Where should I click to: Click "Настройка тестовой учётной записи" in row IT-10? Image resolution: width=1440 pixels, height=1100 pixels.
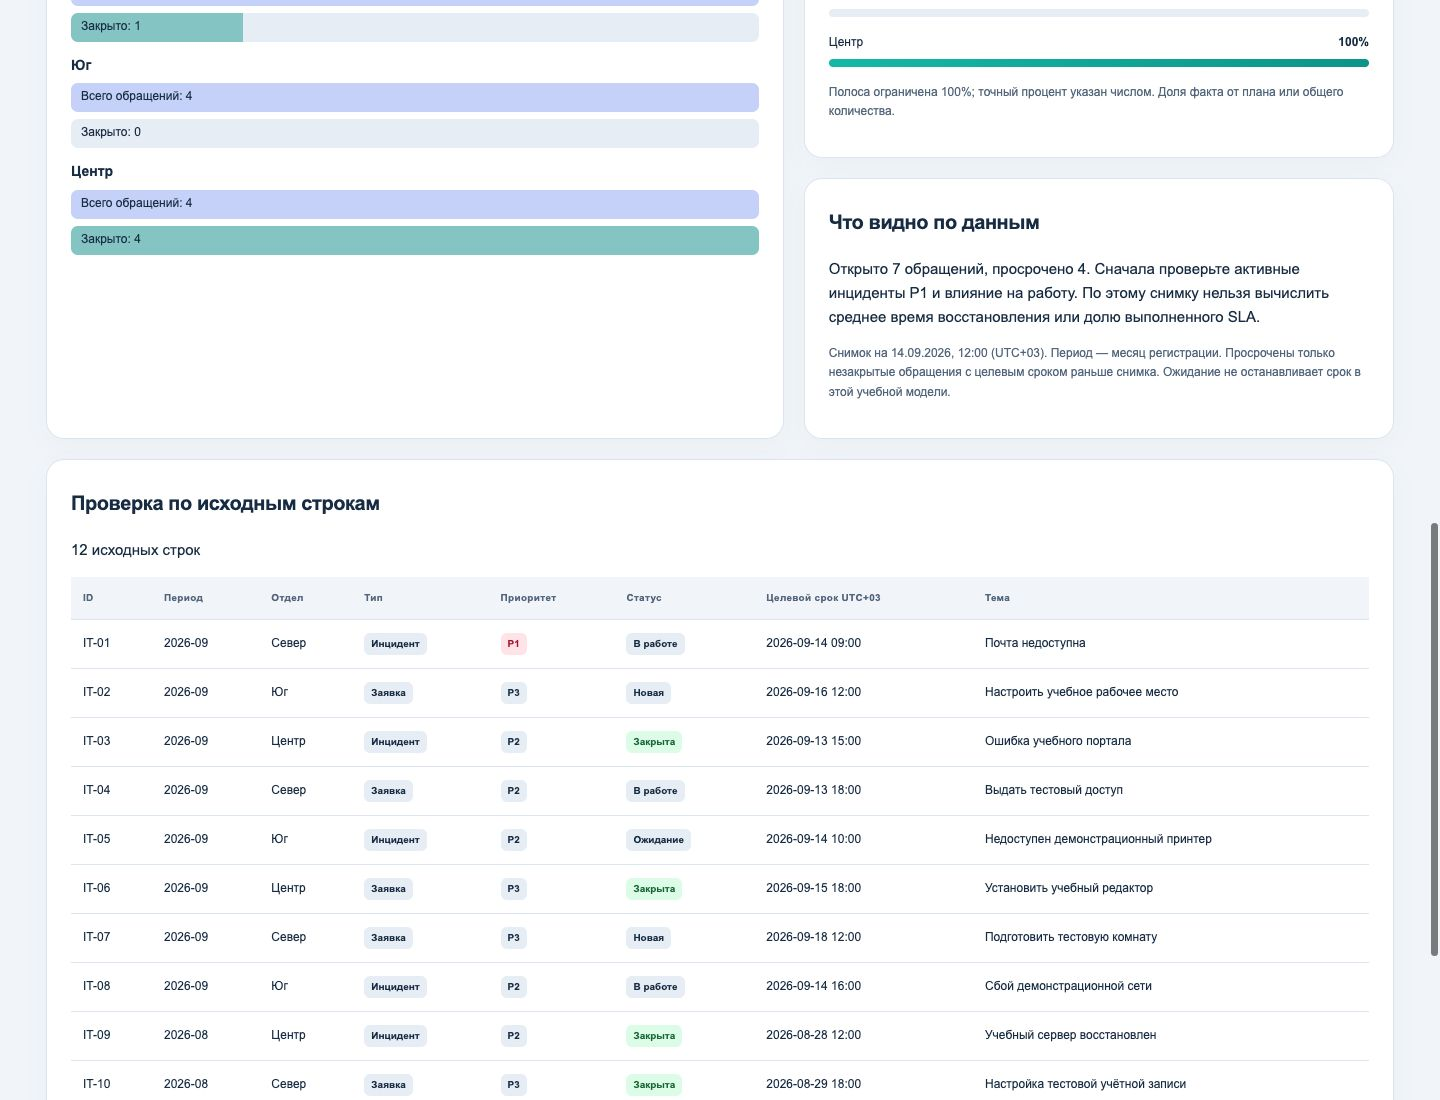(1085, 1084)
